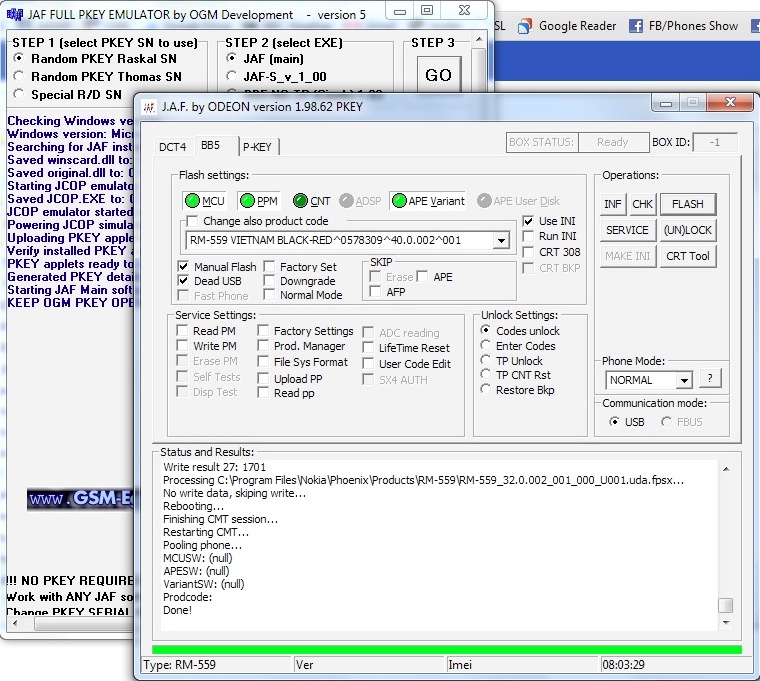Enable Change also product code checkbox

pyautogui.click(x=192, y=222)
